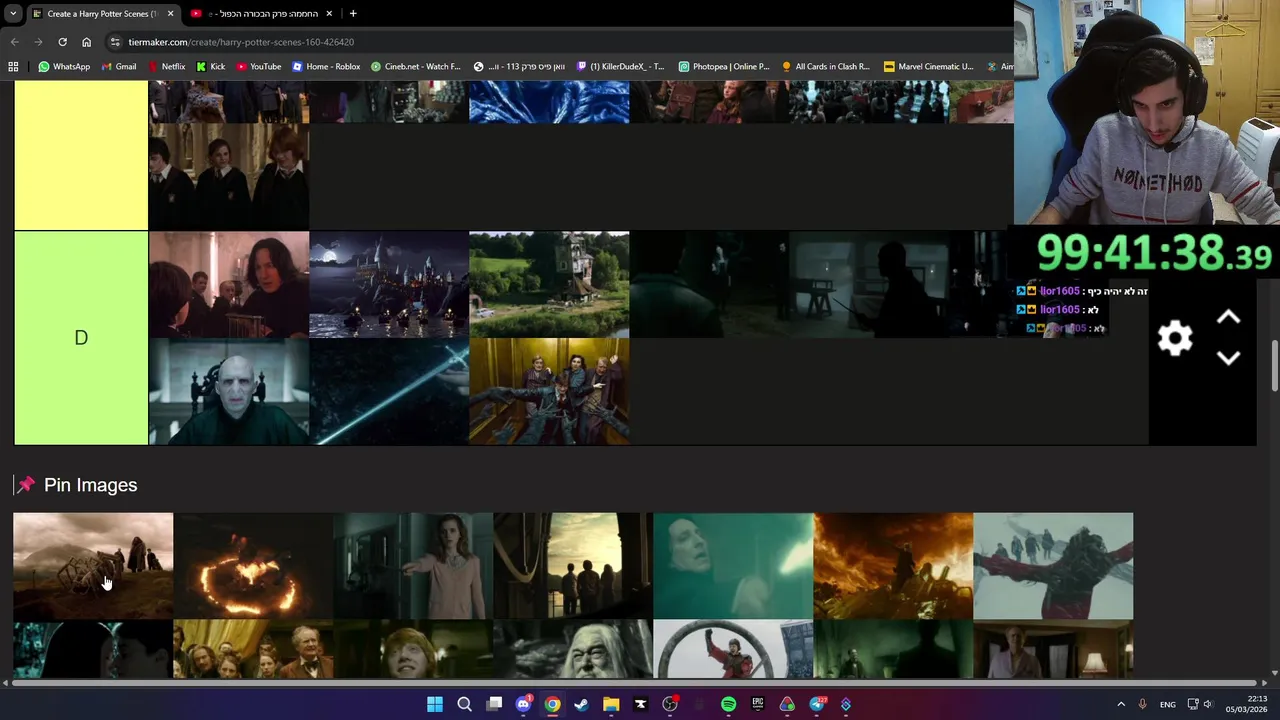
Task: Pick the Snape green tinted image
Action: (733, 566)
